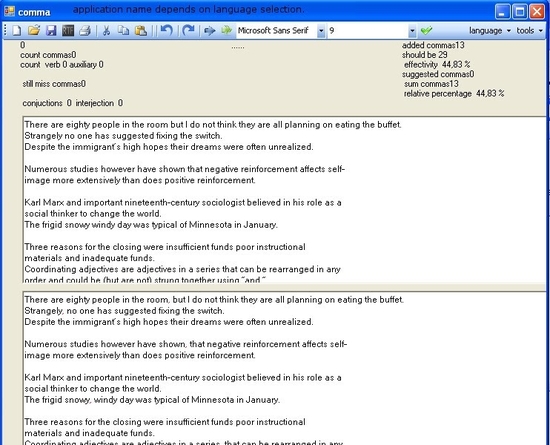Screen dimensions: 550x445
Task: Click the 'relative percentage 44,83 %' label
Action: click(x=454, y=94)
